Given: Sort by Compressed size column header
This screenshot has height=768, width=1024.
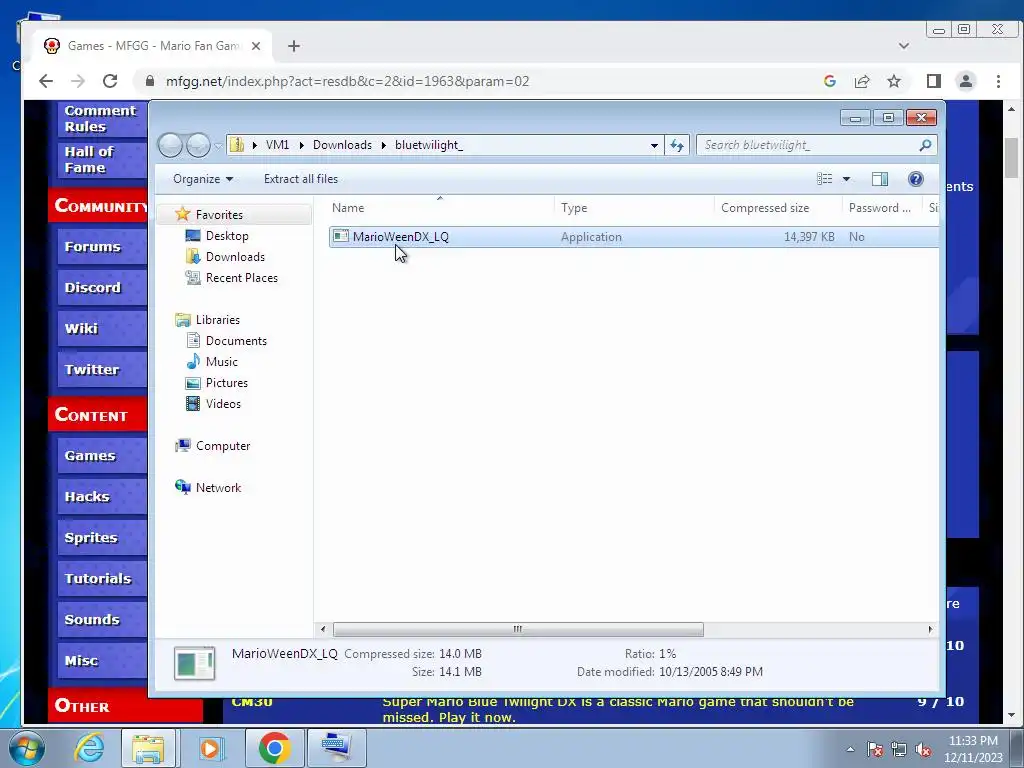Looking at the screenshot, I should [778, 208].
